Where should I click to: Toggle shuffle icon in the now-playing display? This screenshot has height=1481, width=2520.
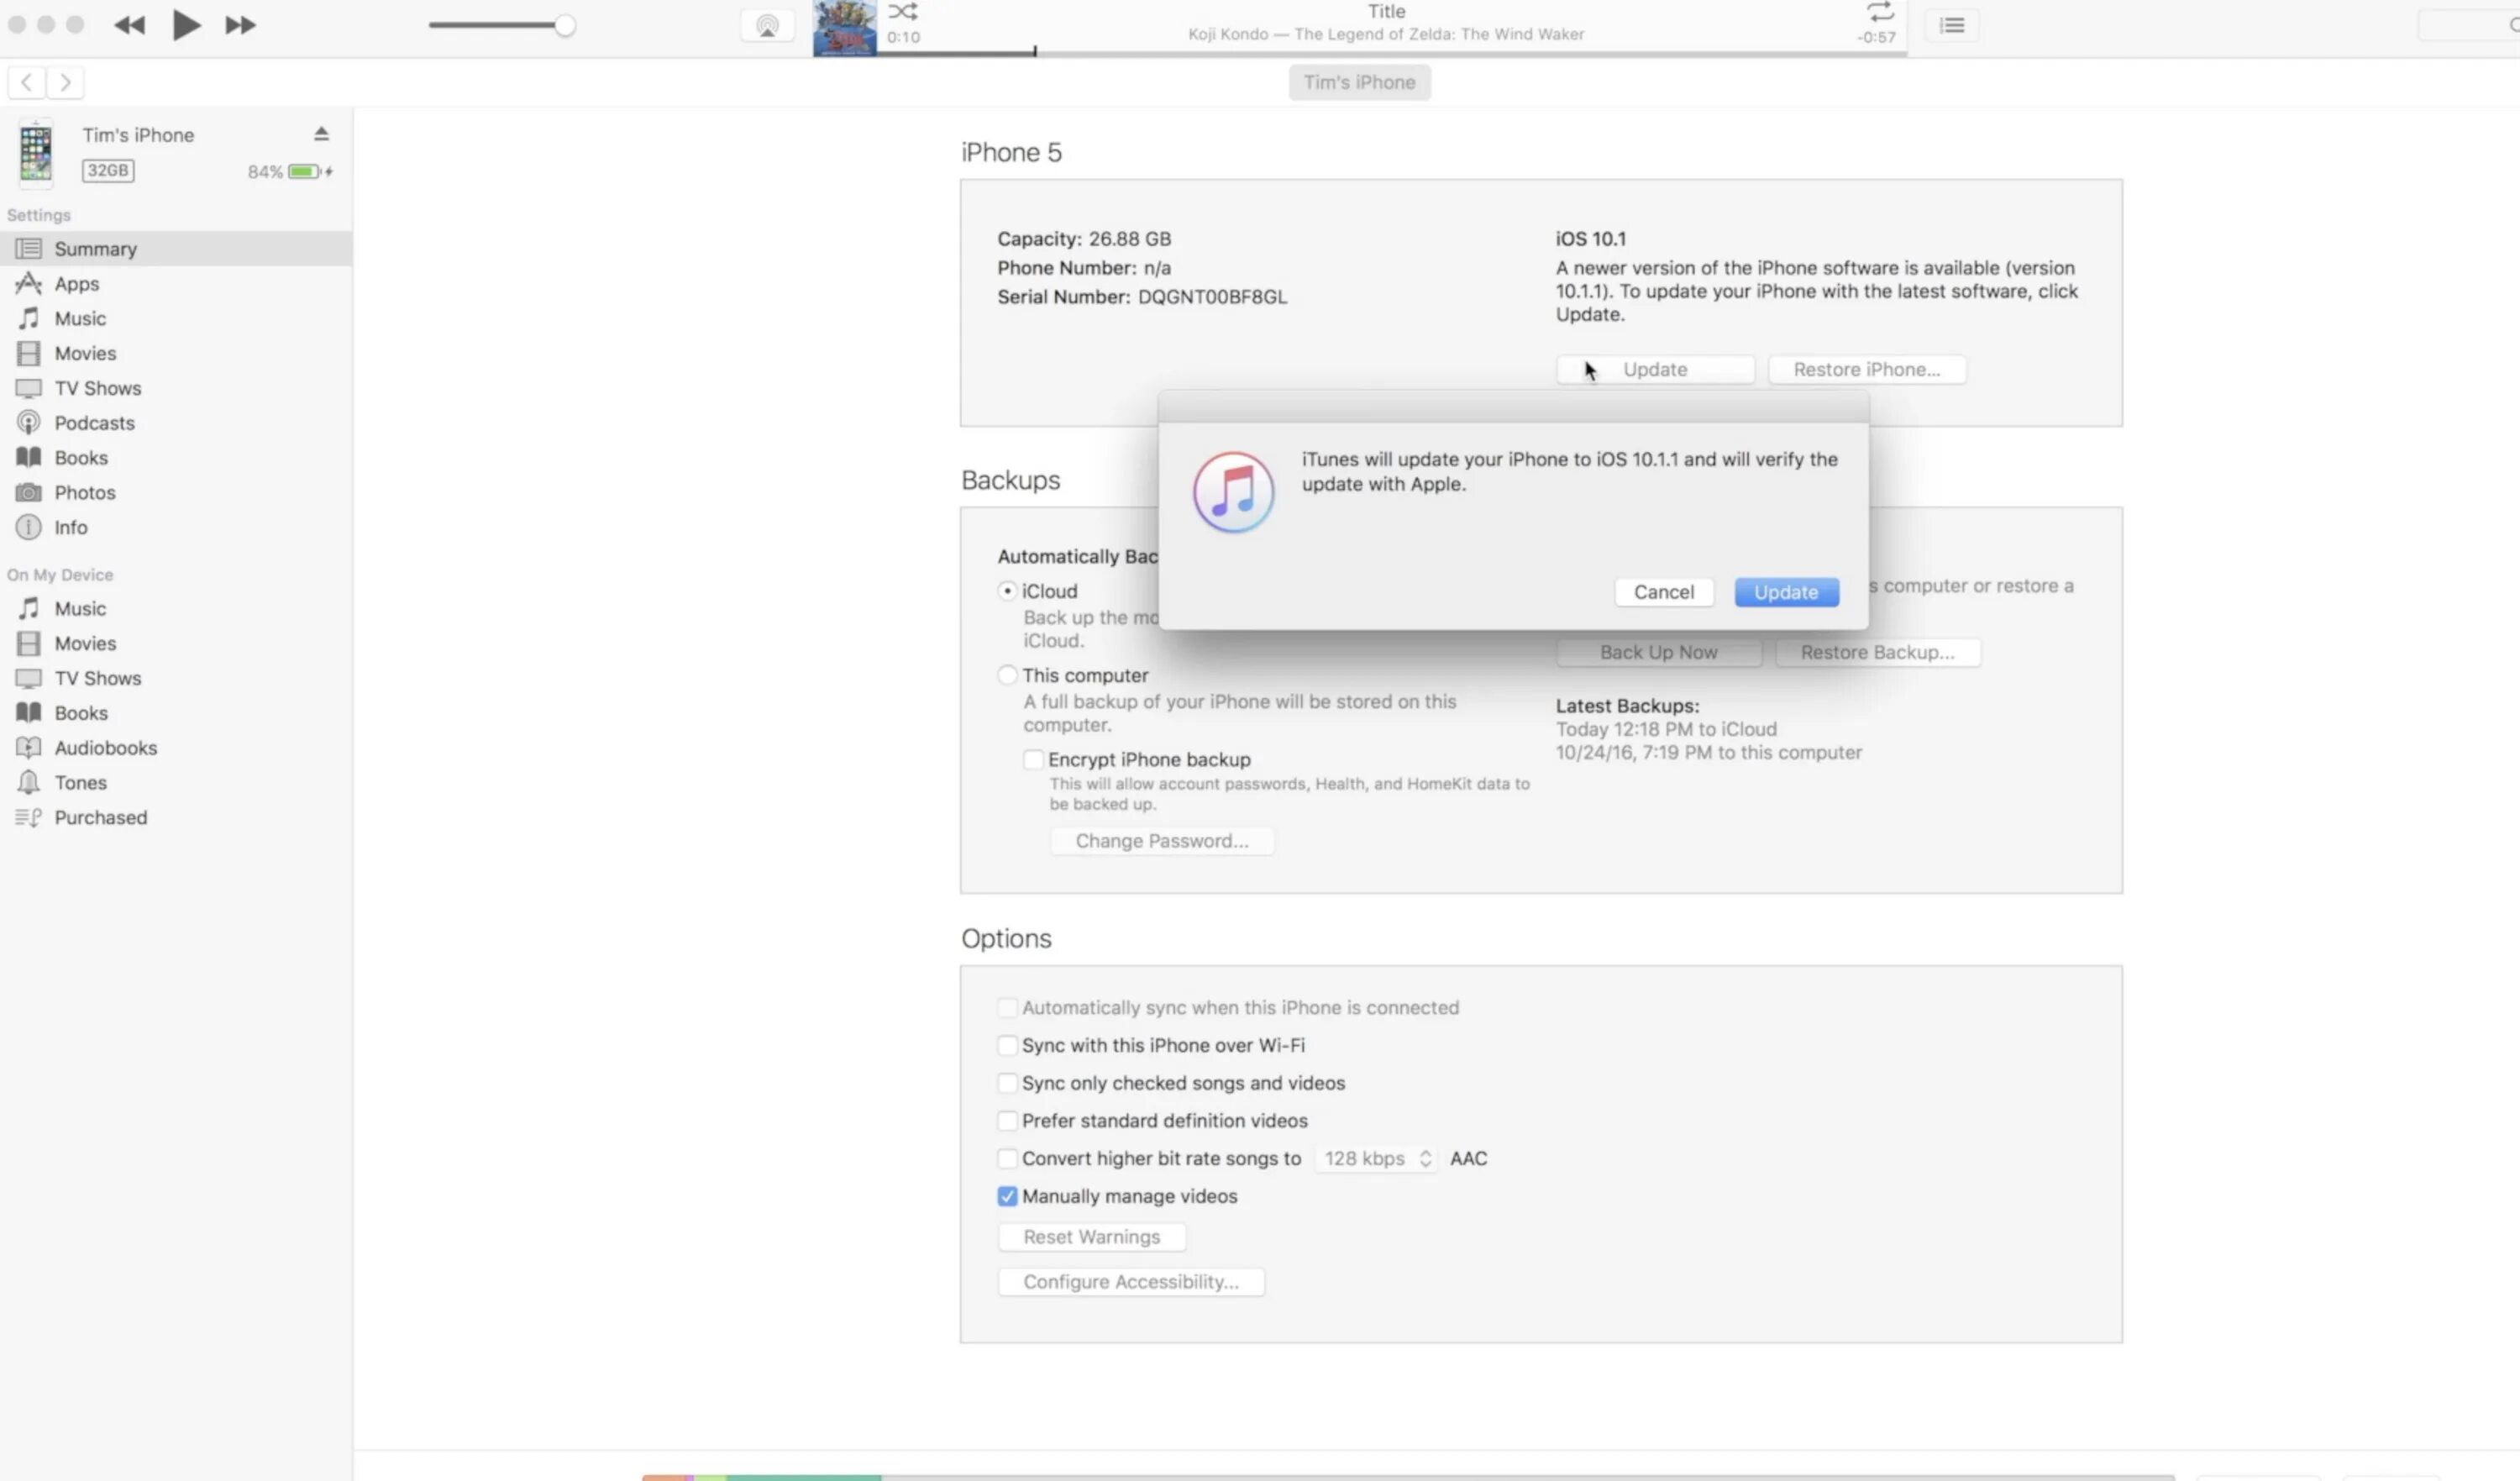[x=902, y=12]
